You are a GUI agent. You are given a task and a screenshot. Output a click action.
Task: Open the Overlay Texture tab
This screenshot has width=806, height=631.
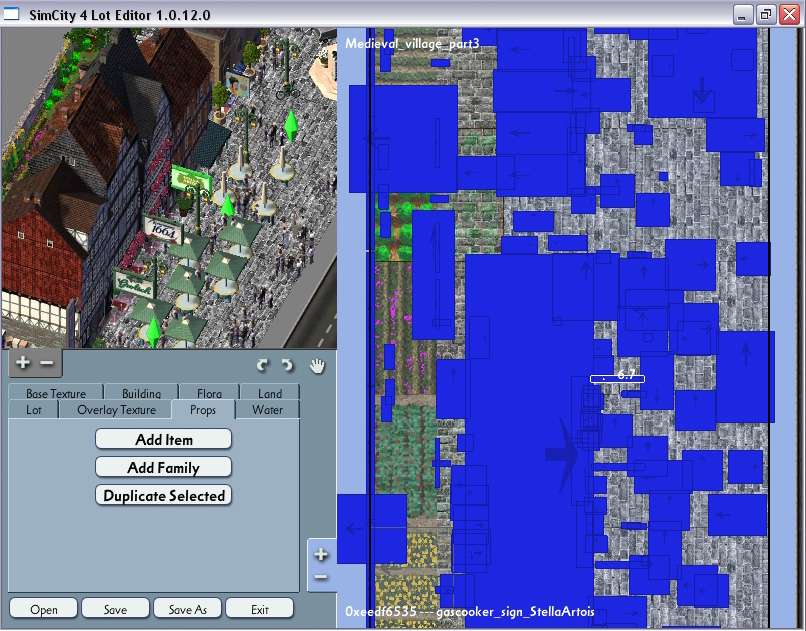(x=116, y=410)
